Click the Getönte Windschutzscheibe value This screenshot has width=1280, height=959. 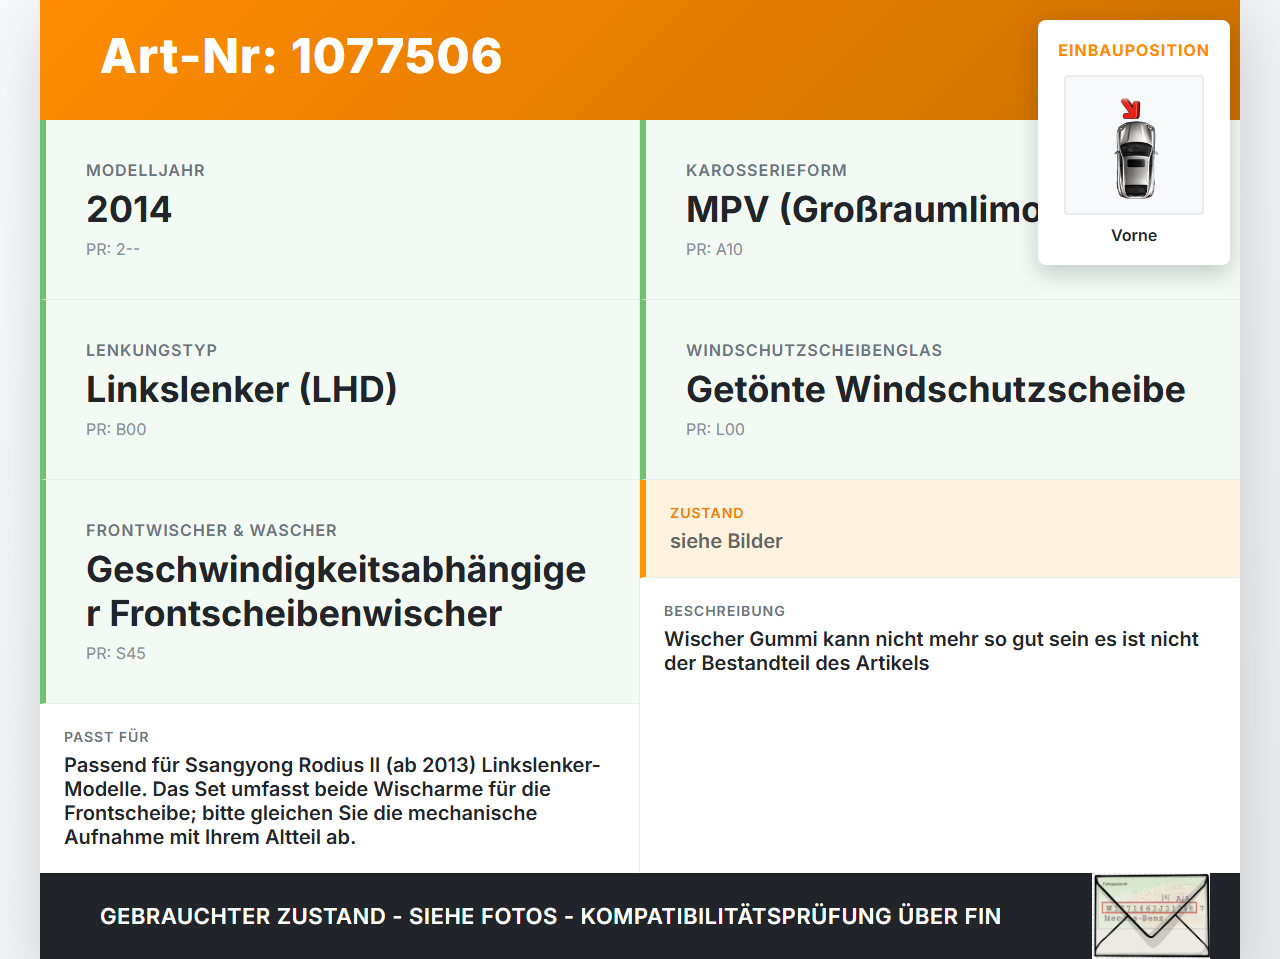pos(936,389)
